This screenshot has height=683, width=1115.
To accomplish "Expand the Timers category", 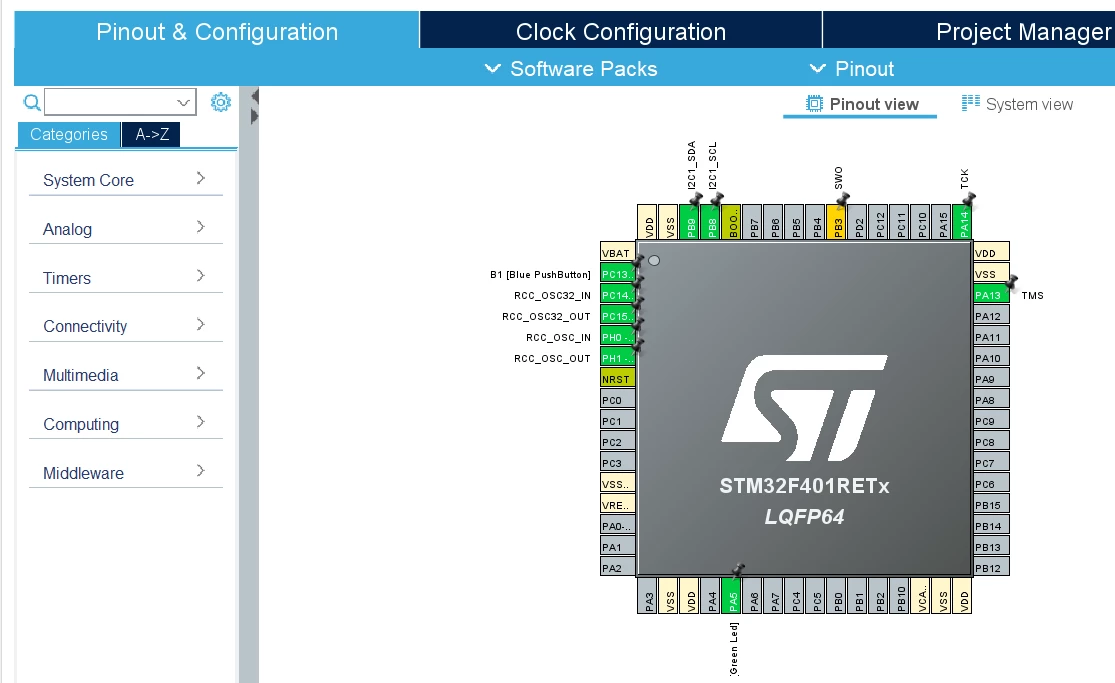I will tap(125, 278).
